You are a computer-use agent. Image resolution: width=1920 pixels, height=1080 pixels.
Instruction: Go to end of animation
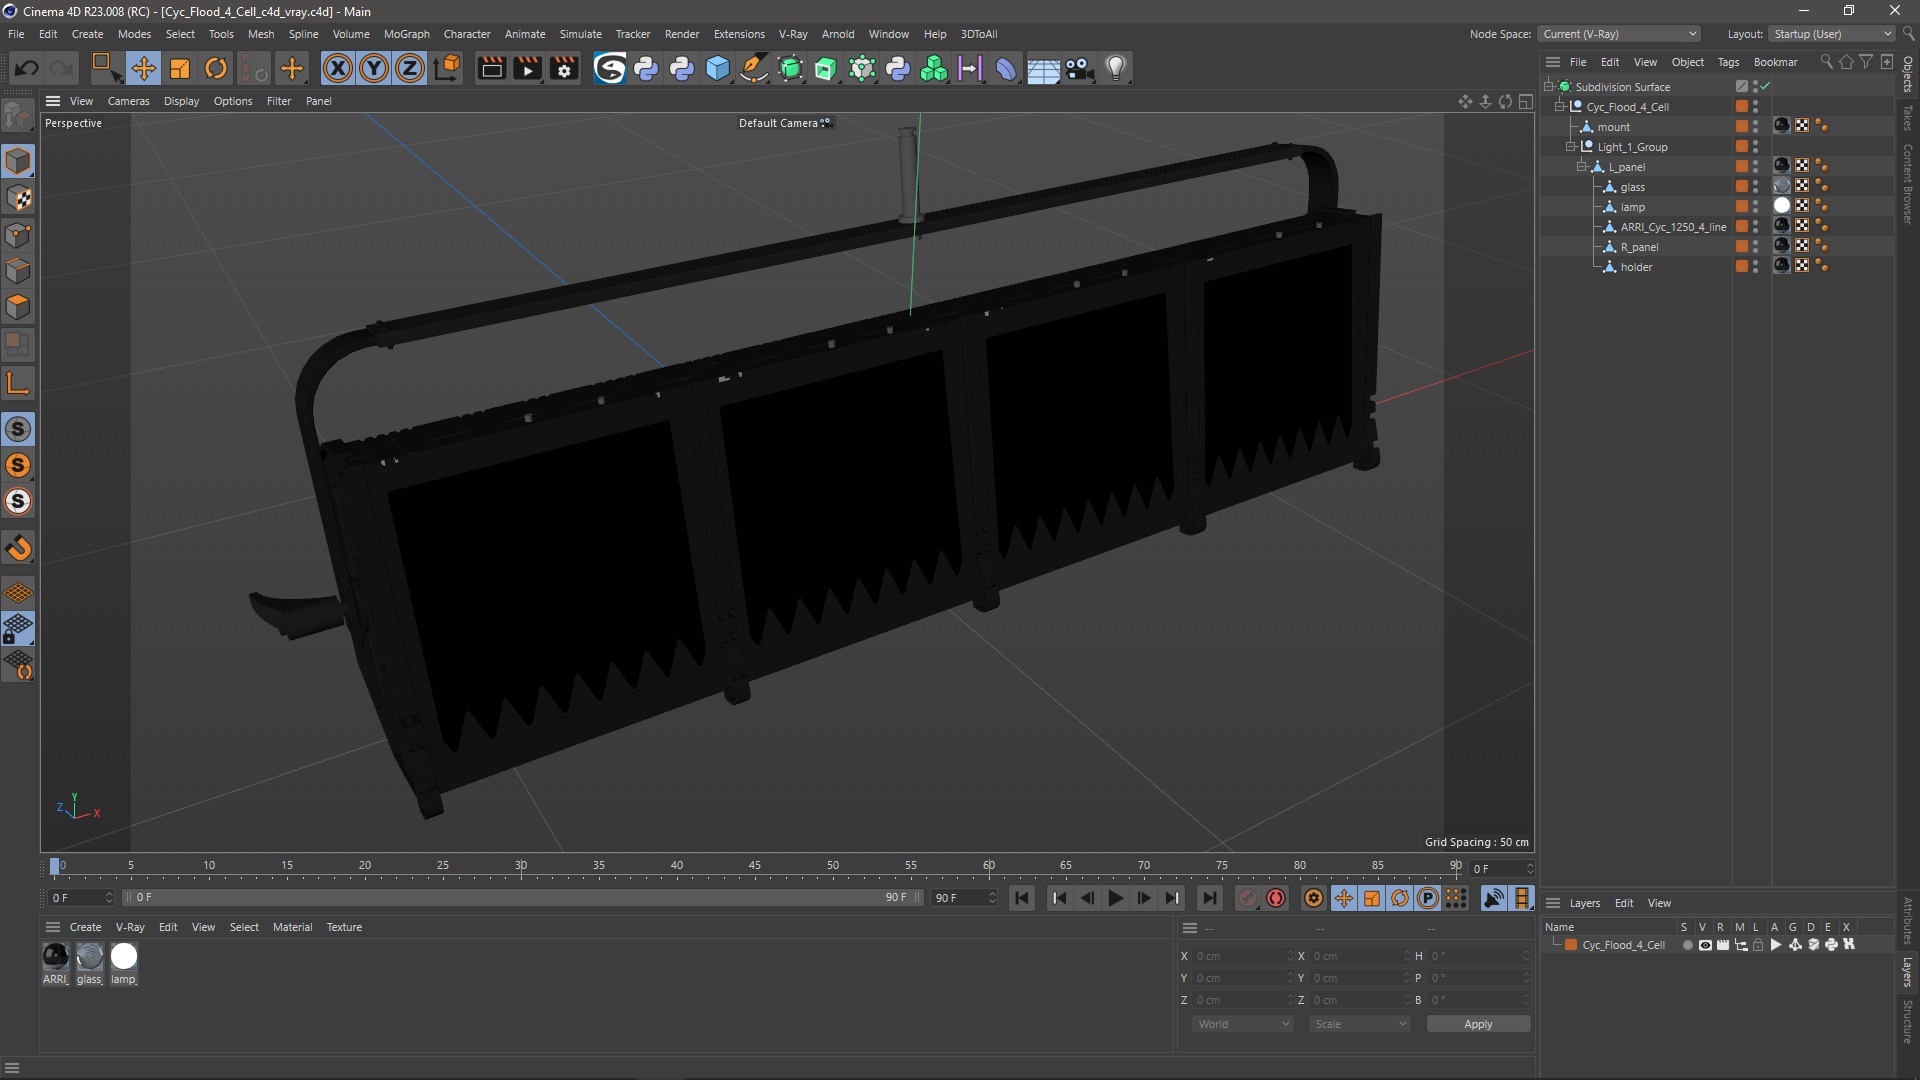pos(1209,898)
